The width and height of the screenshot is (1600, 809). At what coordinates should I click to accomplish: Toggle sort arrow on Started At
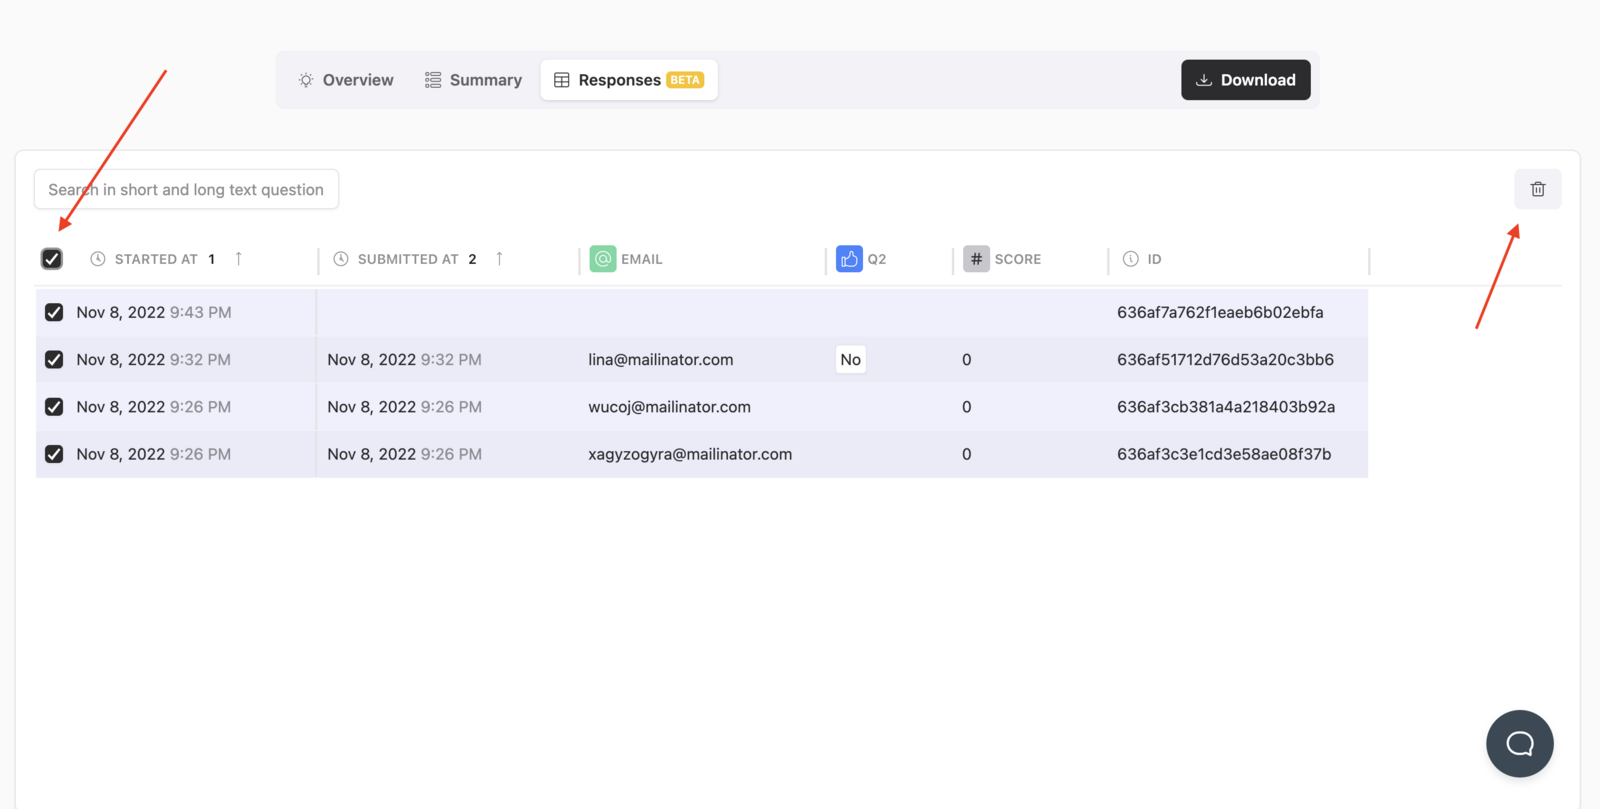pyautogui.click(x=238, y=259)
